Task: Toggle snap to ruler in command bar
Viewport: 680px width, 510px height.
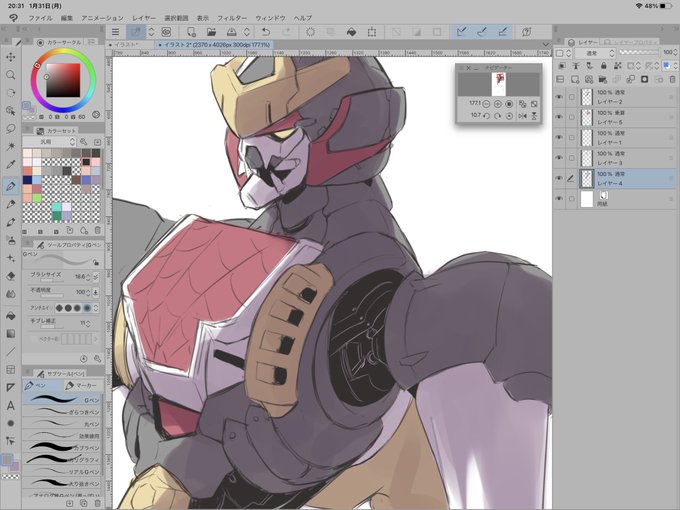Action: (x=461, y=32)
